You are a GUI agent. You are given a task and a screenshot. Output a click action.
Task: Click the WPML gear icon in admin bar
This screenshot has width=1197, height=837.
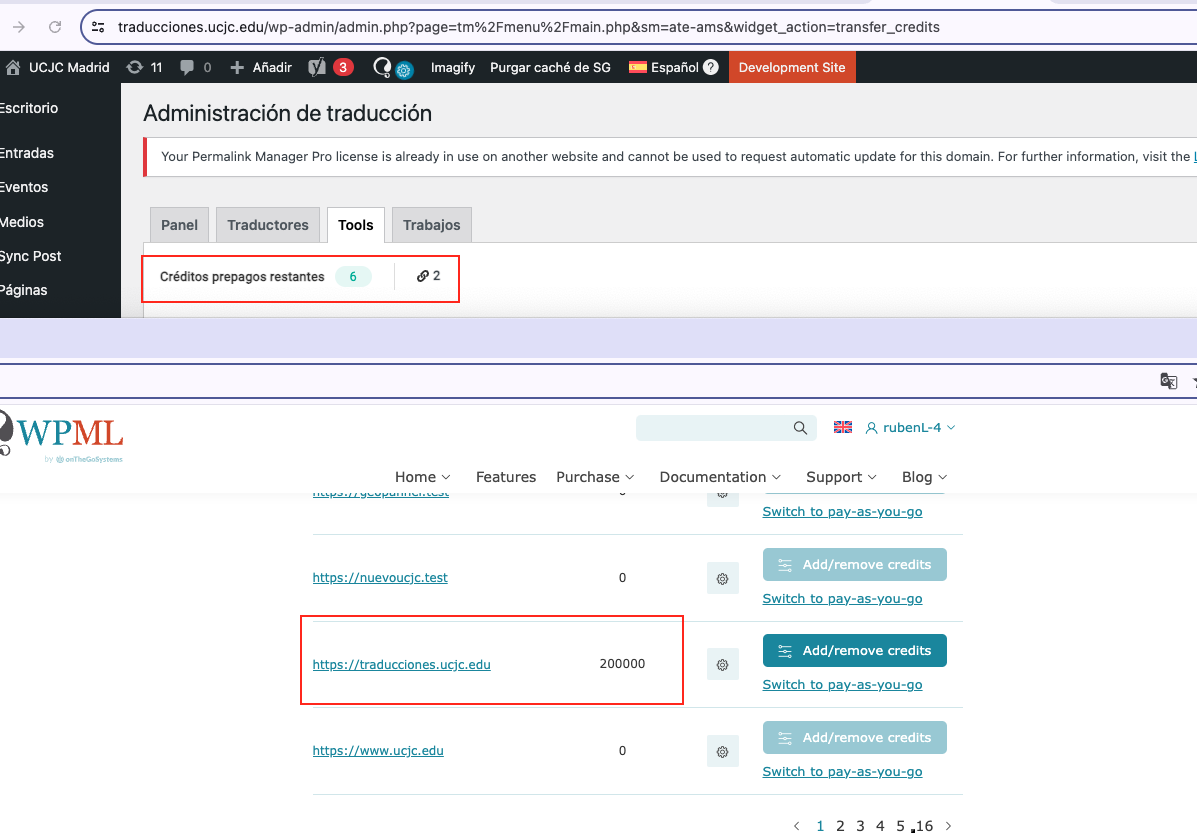403,70
